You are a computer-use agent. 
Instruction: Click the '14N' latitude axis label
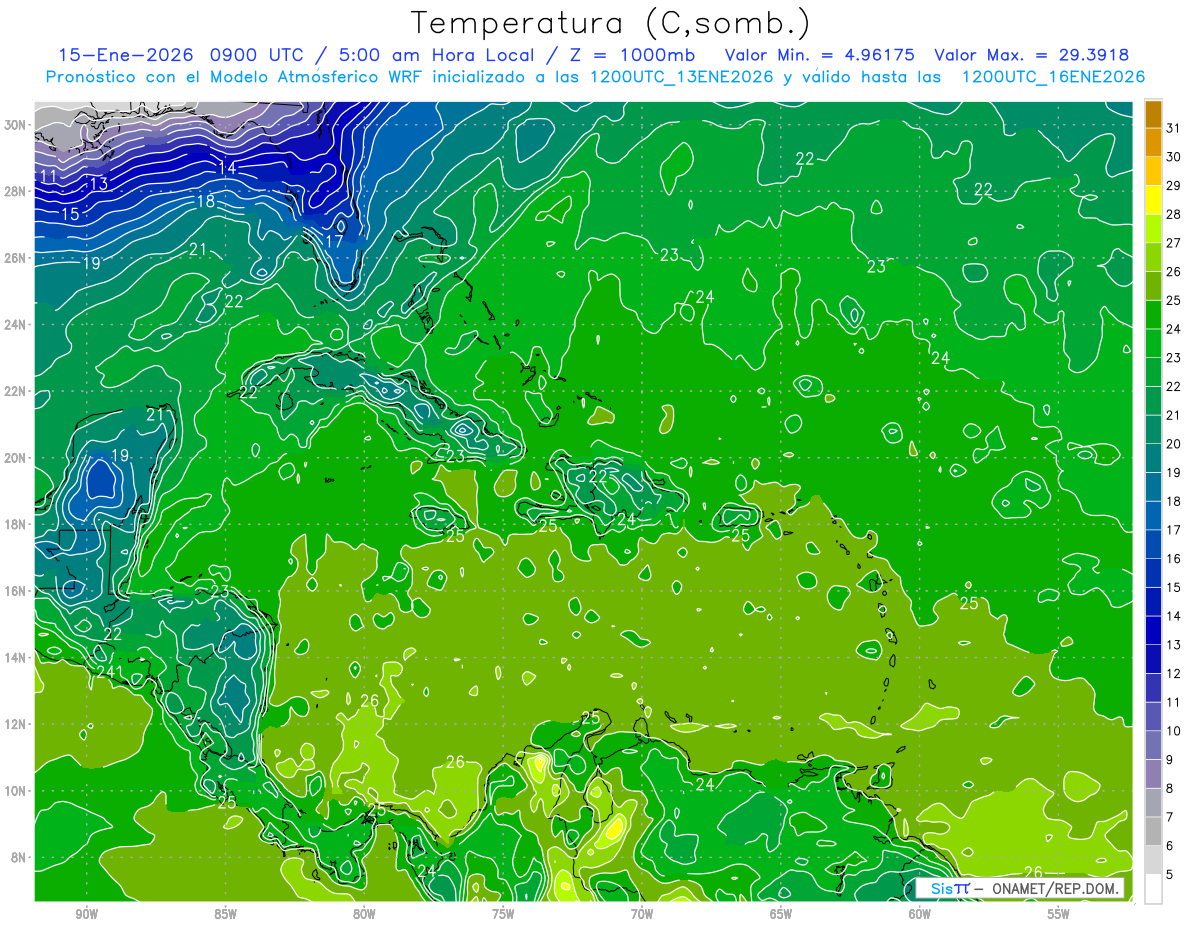click(x=16, y=658)
